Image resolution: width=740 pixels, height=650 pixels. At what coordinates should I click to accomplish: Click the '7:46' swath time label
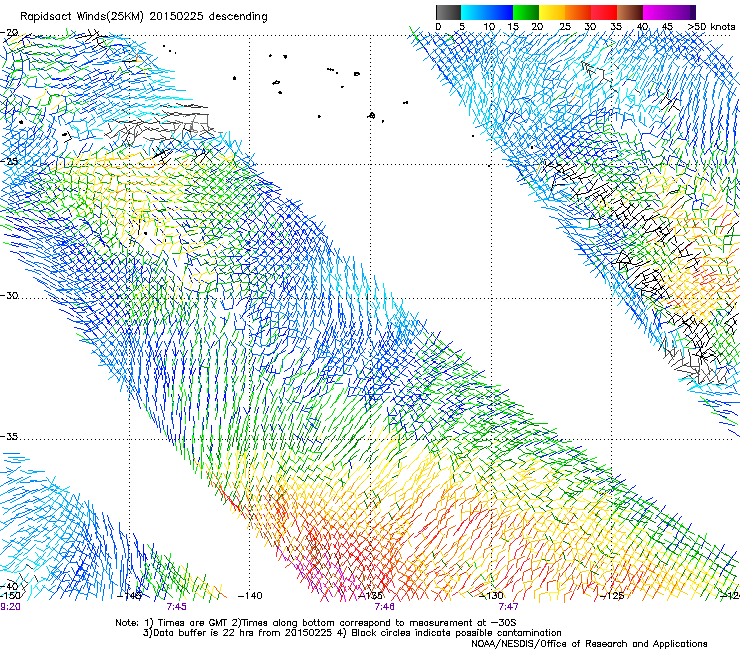[x=385, y=607]
